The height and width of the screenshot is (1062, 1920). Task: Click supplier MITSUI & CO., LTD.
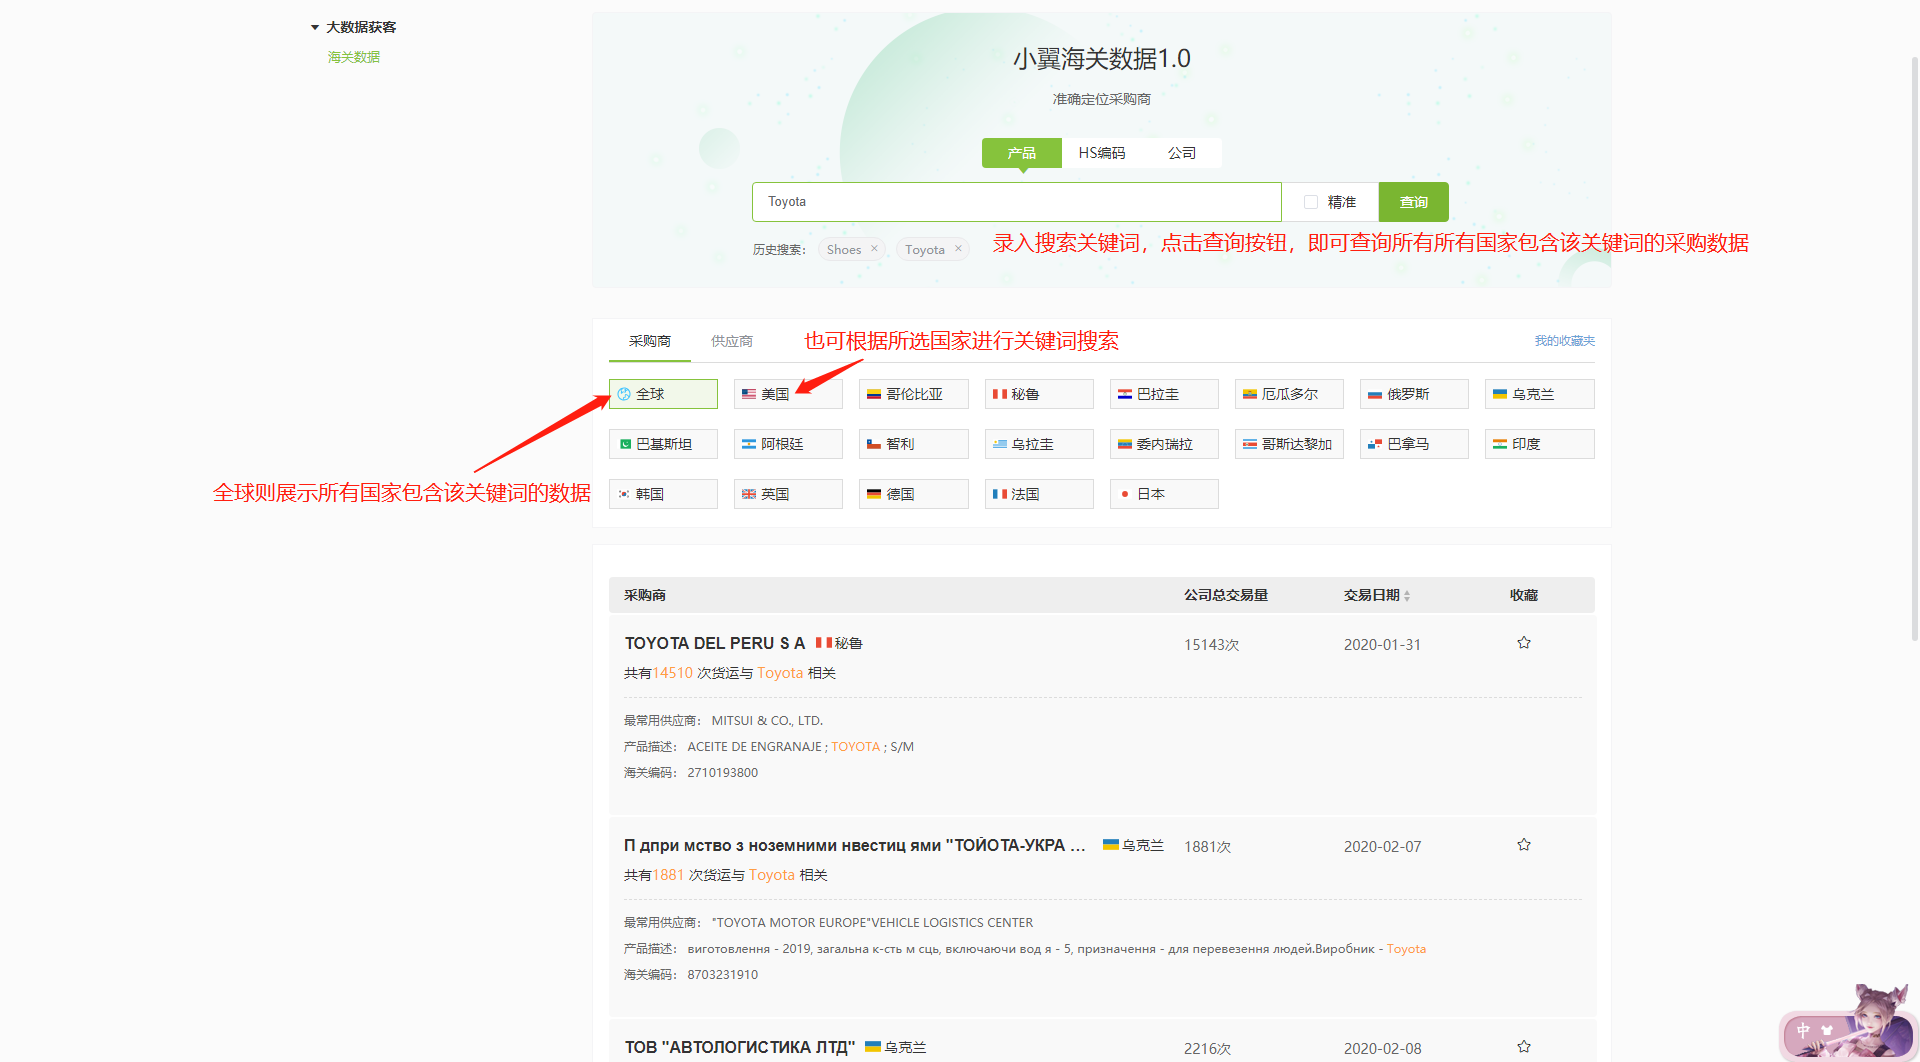pyautogui.click(x=767, y=720)
